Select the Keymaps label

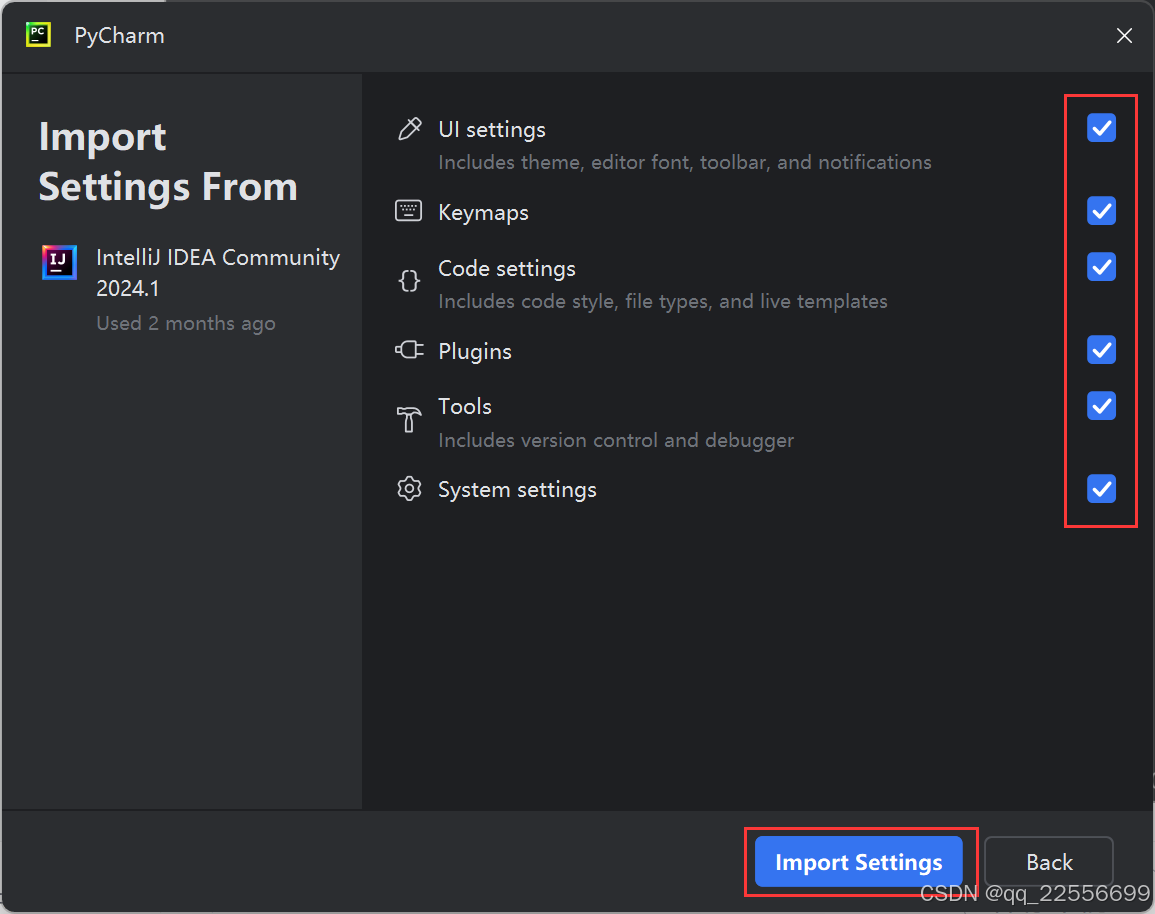pyautogui.click(x=483, y=213)
